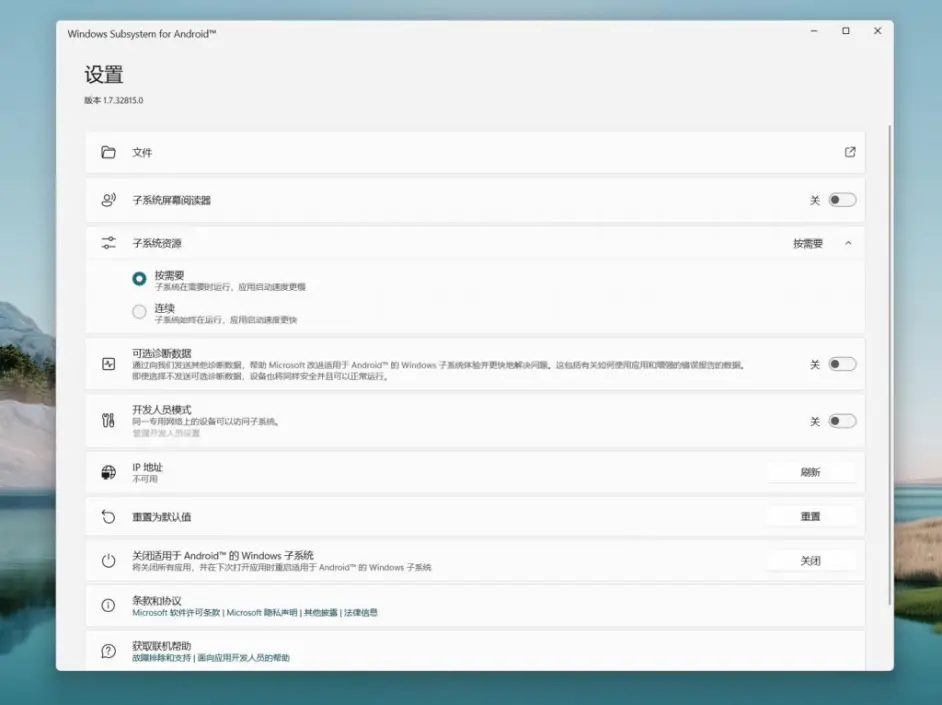Click the power icon for shutting down the subsystem

110,560
